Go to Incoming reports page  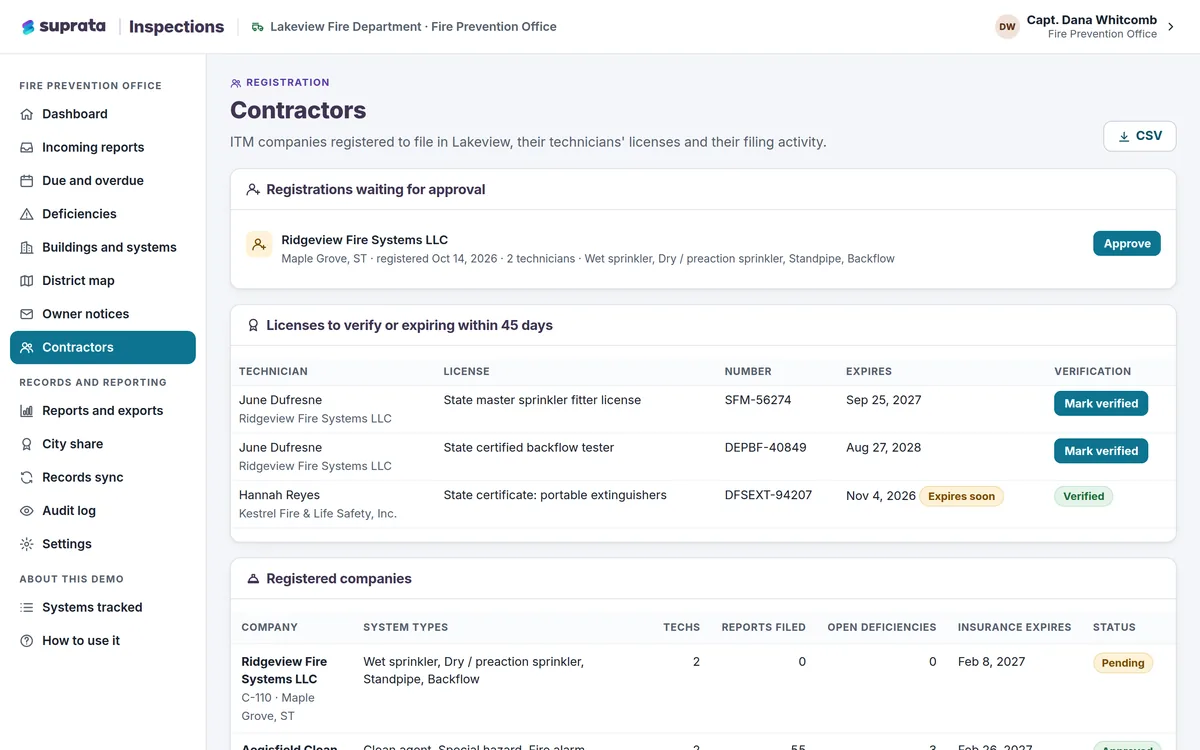[x=103, y=147]
